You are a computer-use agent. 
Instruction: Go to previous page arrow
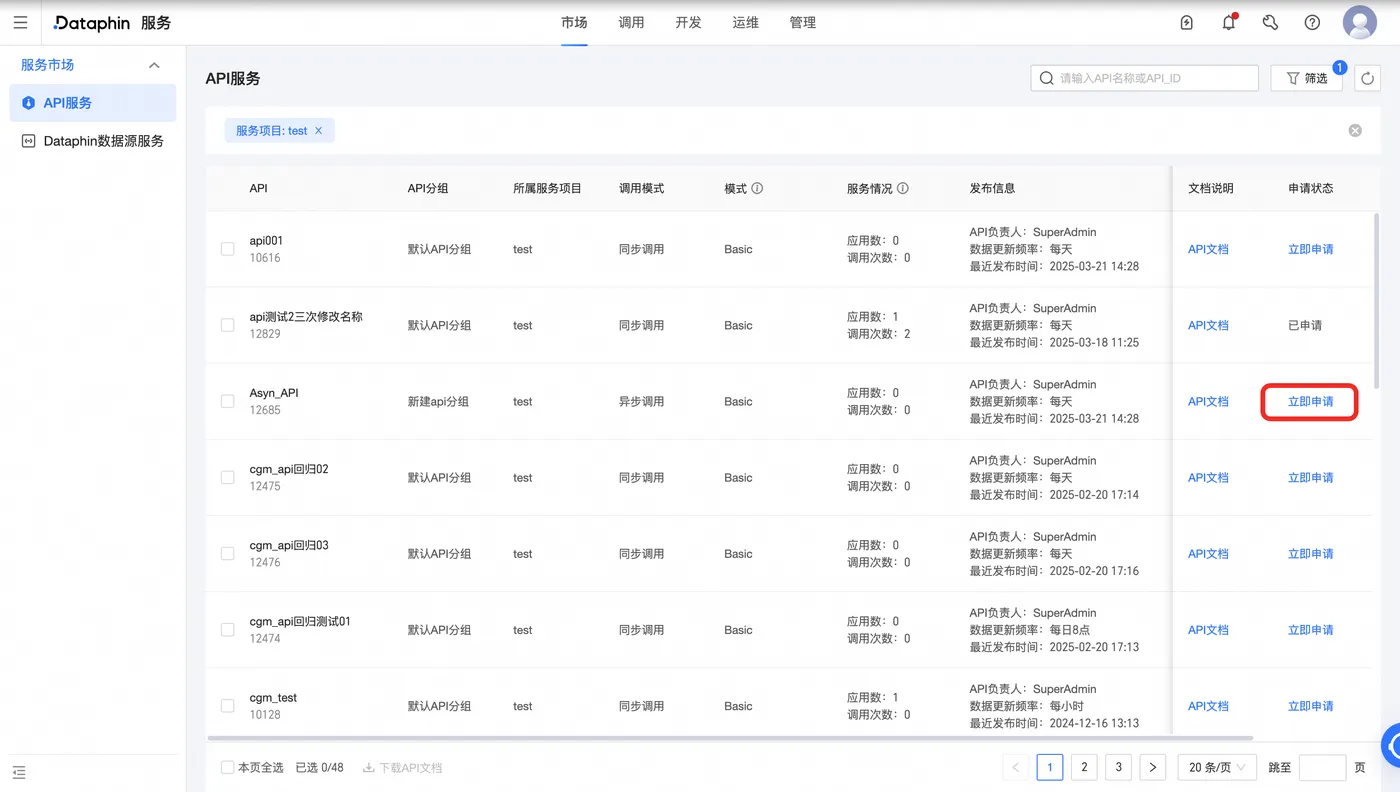coord(1016,767)
